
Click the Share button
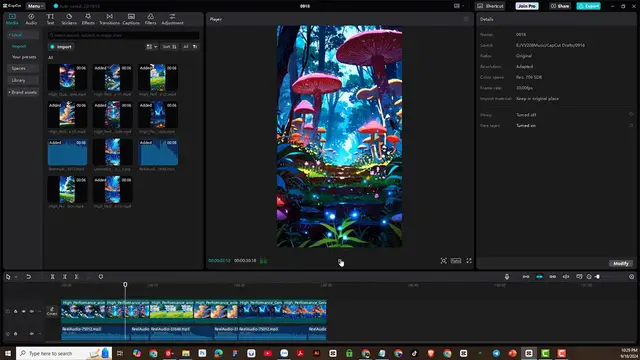point(560,6)
